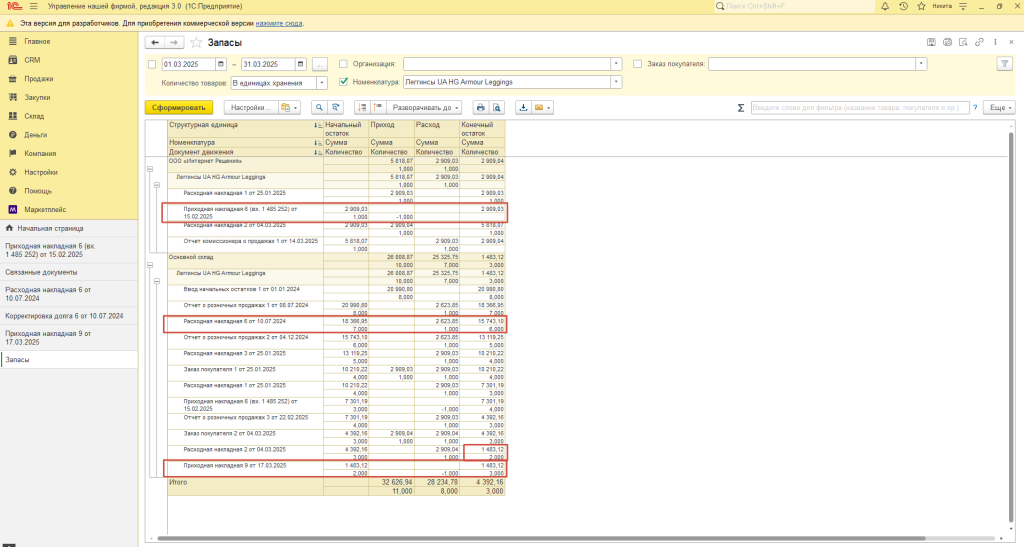1024x547 pixels.
Task: Click the Сформировать button
Action: [x=179, y=108]
